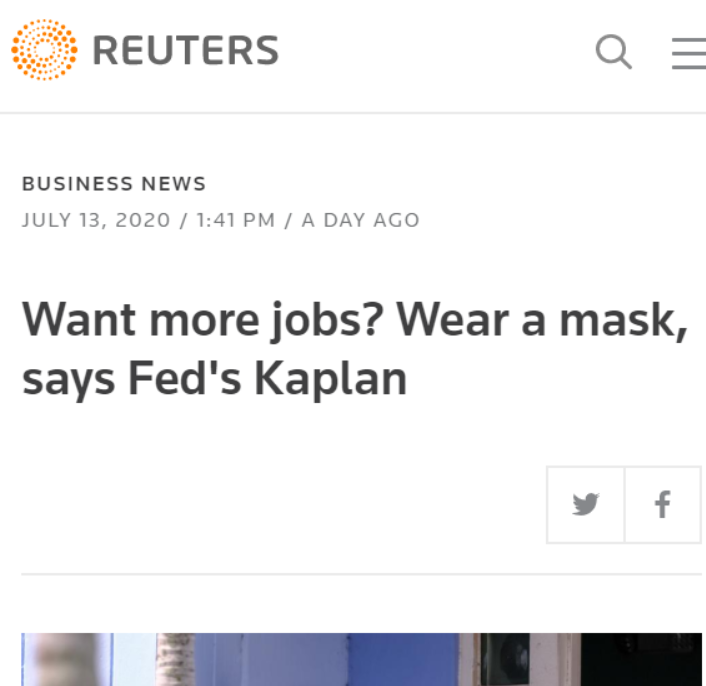Share article via Twitter bird icon

click(586, 504)
